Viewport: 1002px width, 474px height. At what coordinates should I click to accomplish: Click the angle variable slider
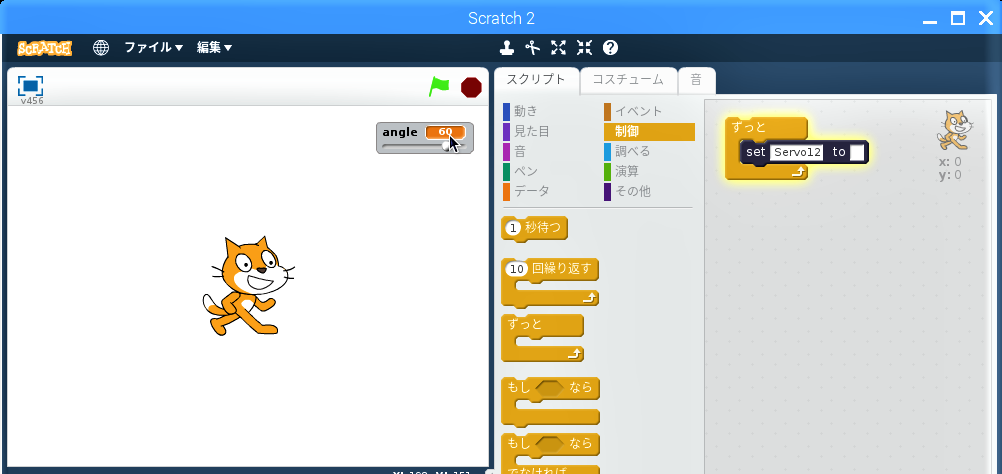point(424,146)
